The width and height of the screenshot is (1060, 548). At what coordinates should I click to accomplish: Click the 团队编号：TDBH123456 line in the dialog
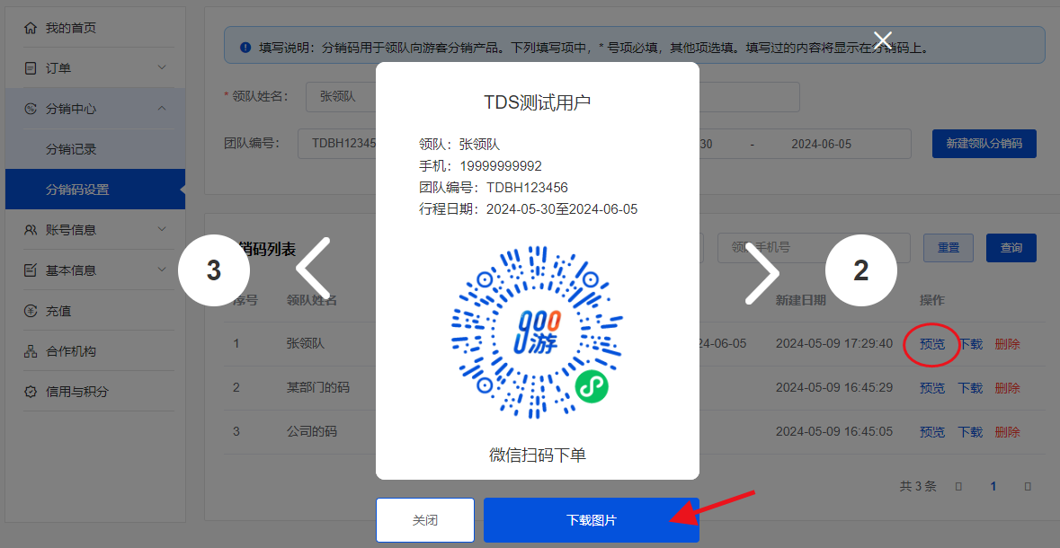tap(493, 187)
